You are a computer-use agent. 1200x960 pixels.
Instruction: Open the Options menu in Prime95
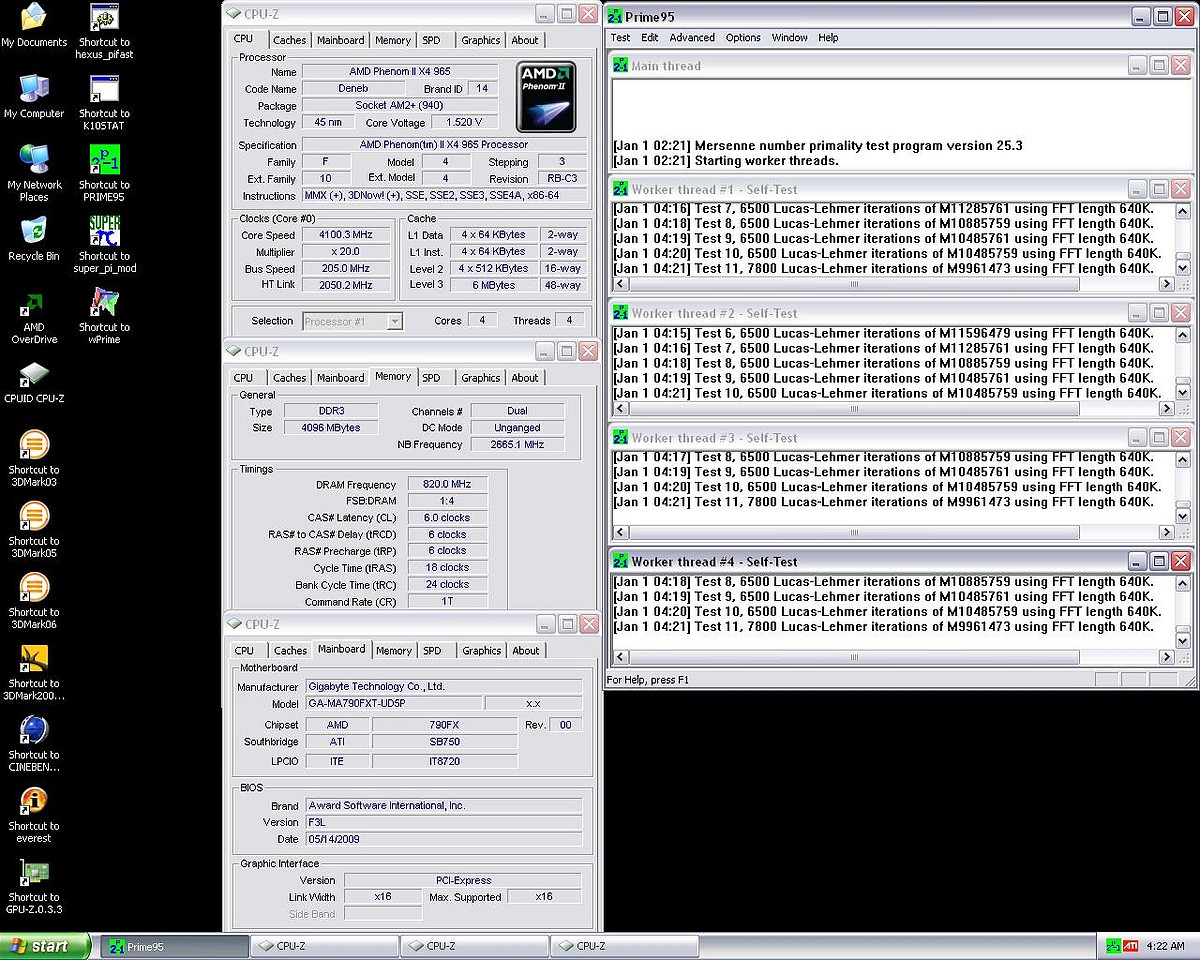743,38
